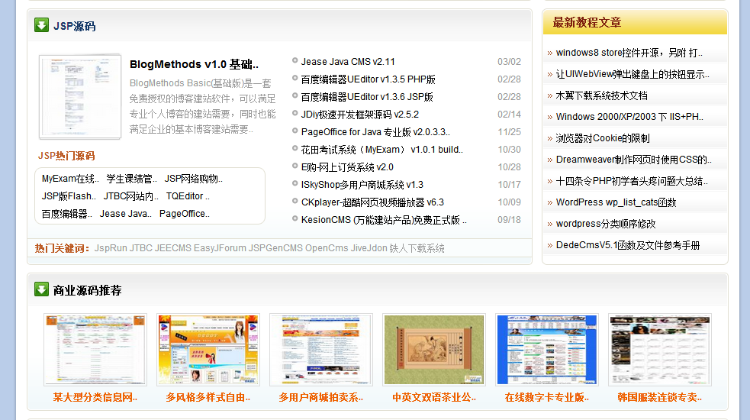The width and height of the screenshot is (750, 420).
Task: Click the JSP源码 section heading
Action: pyautogui.click(x=74, y=26)
